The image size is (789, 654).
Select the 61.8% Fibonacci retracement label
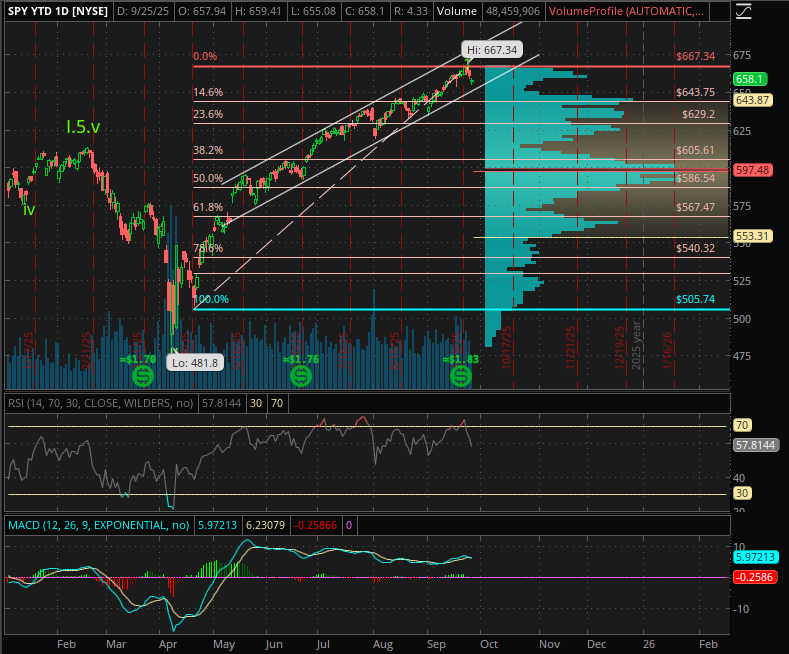[208, 207]
